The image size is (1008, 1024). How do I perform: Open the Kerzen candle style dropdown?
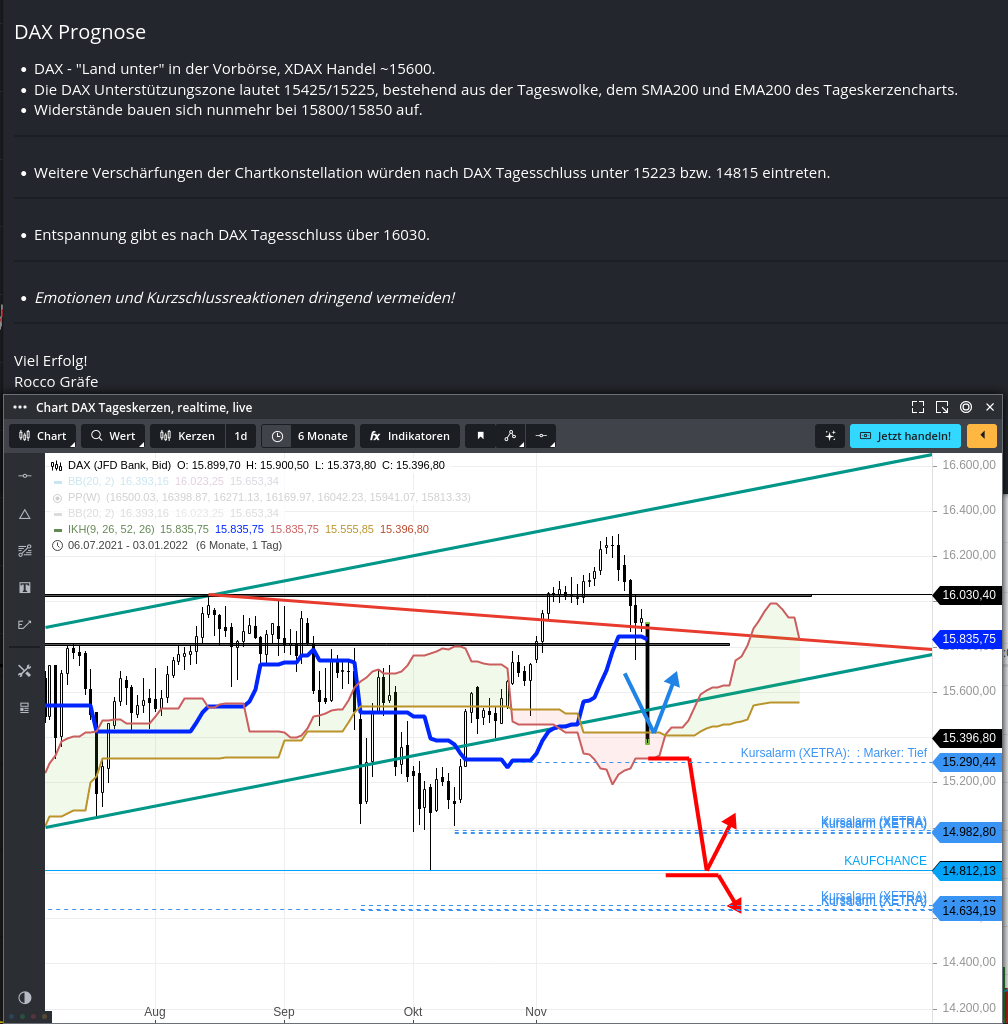187,436
